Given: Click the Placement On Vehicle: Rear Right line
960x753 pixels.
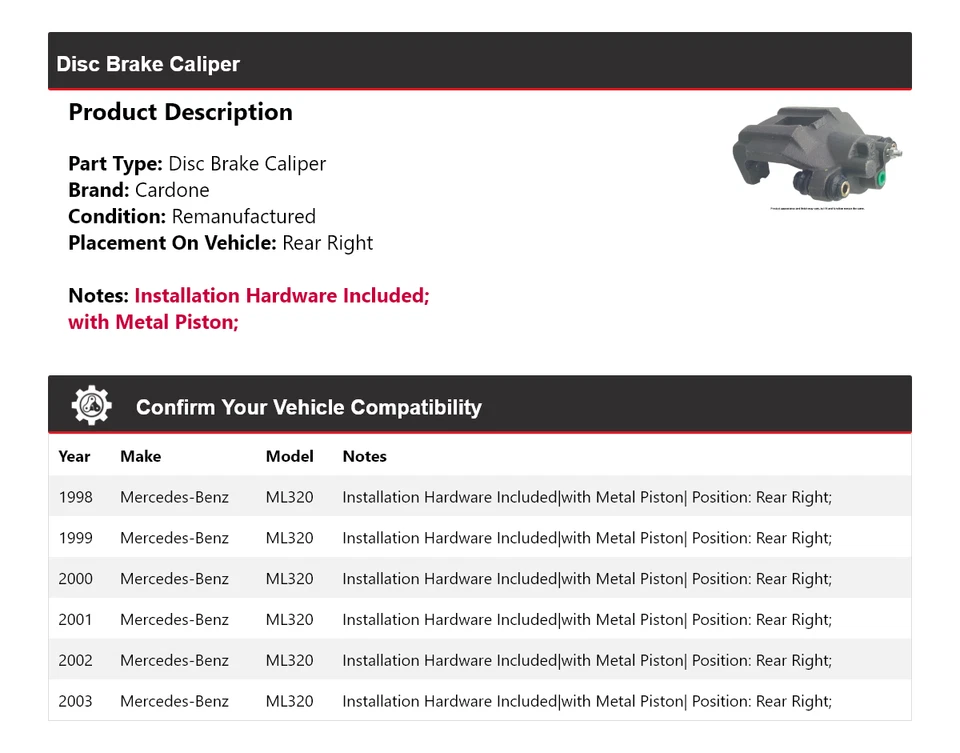Looking at the screenshot, I should (x=220, y=243).
